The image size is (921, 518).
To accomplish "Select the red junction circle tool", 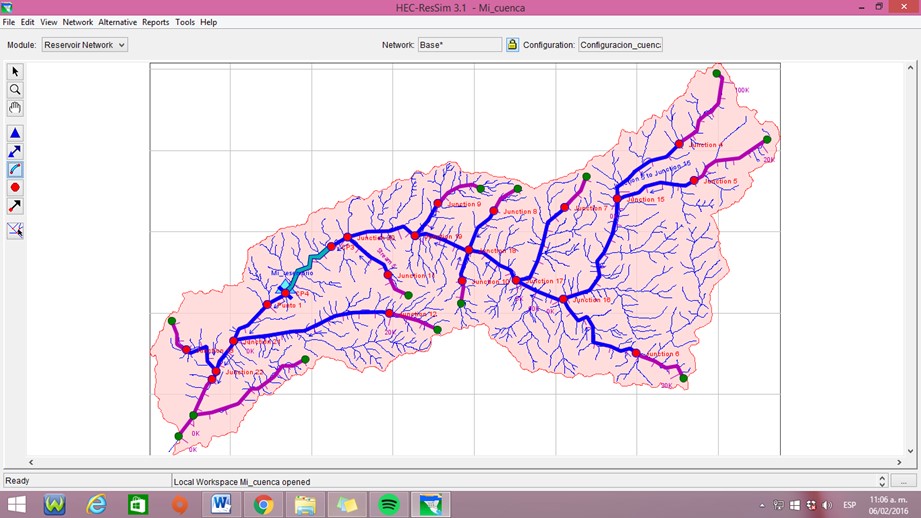I will pos(15,188).
